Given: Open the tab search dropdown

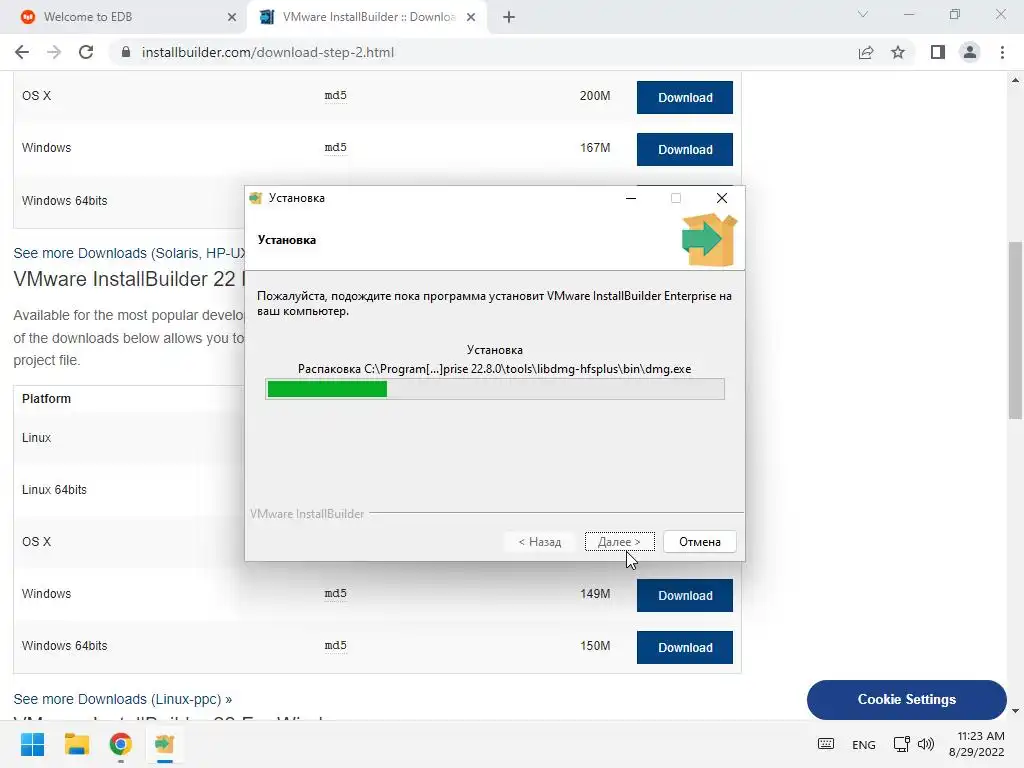Looking at the screenshot, I should pos(863,14).
